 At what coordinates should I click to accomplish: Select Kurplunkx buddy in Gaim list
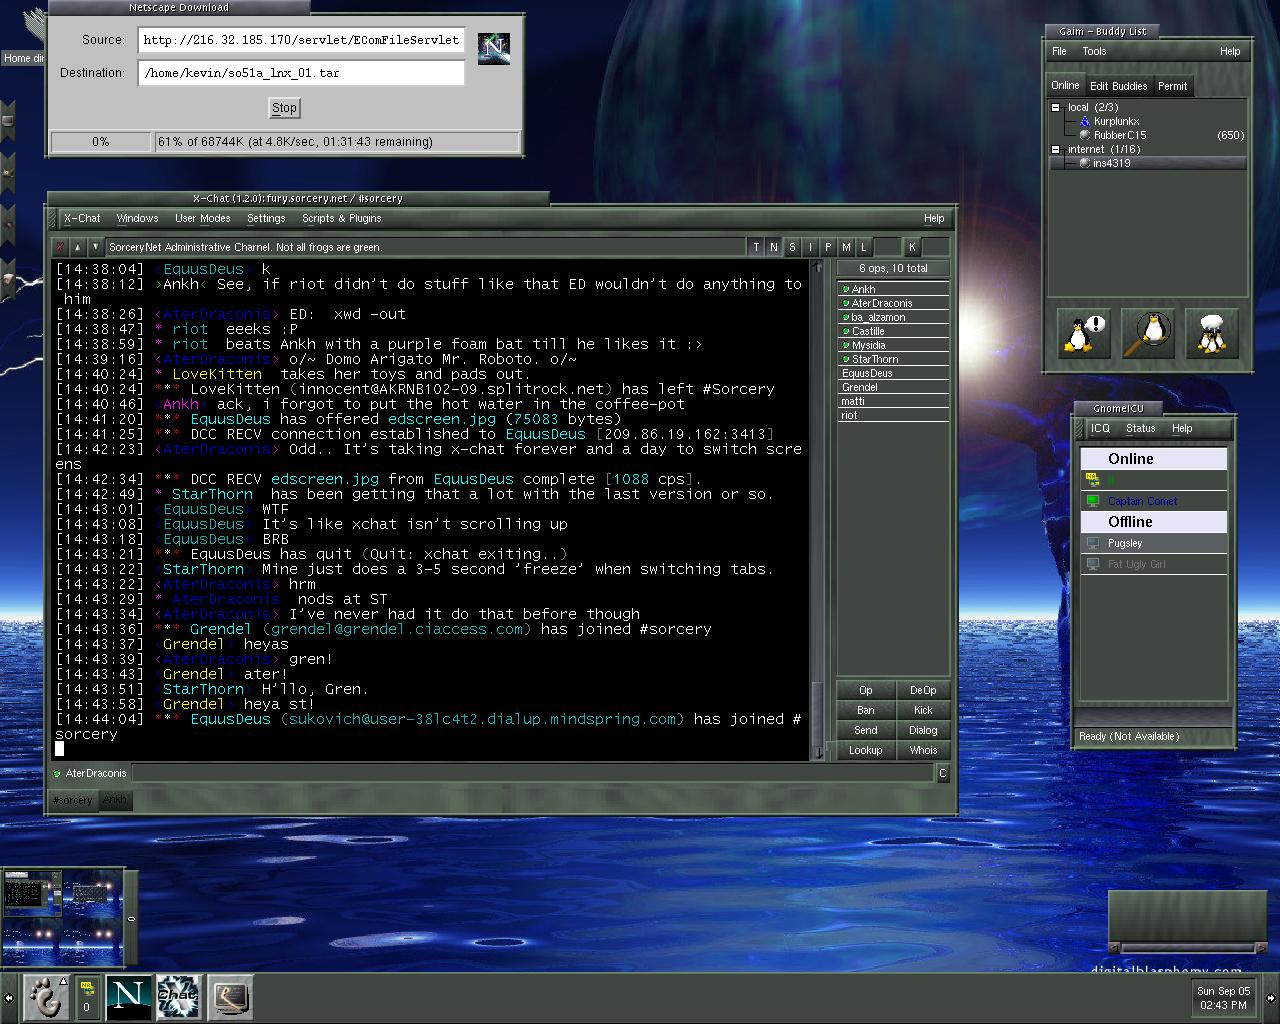click(1116, 121)
